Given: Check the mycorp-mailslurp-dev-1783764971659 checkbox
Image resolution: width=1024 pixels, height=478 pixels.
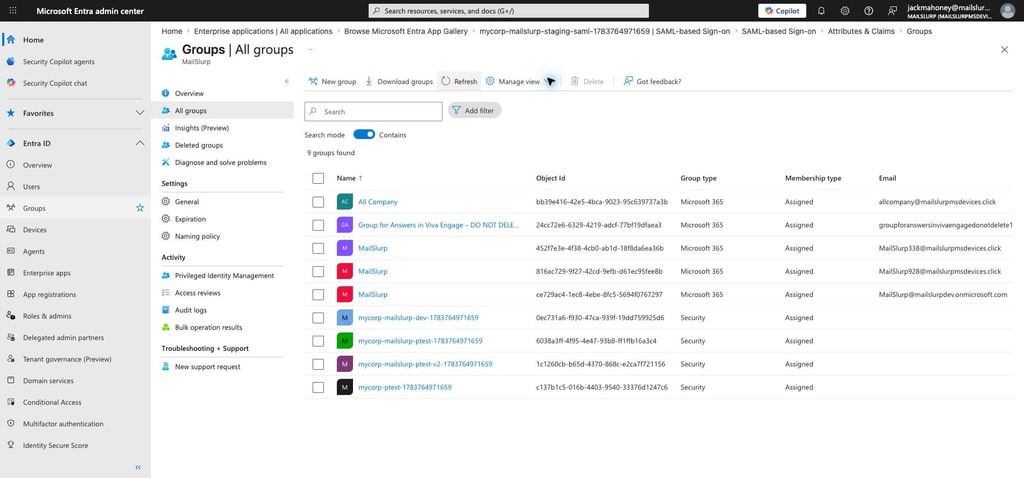Looking at the screenshot, I should click(318, 318).
